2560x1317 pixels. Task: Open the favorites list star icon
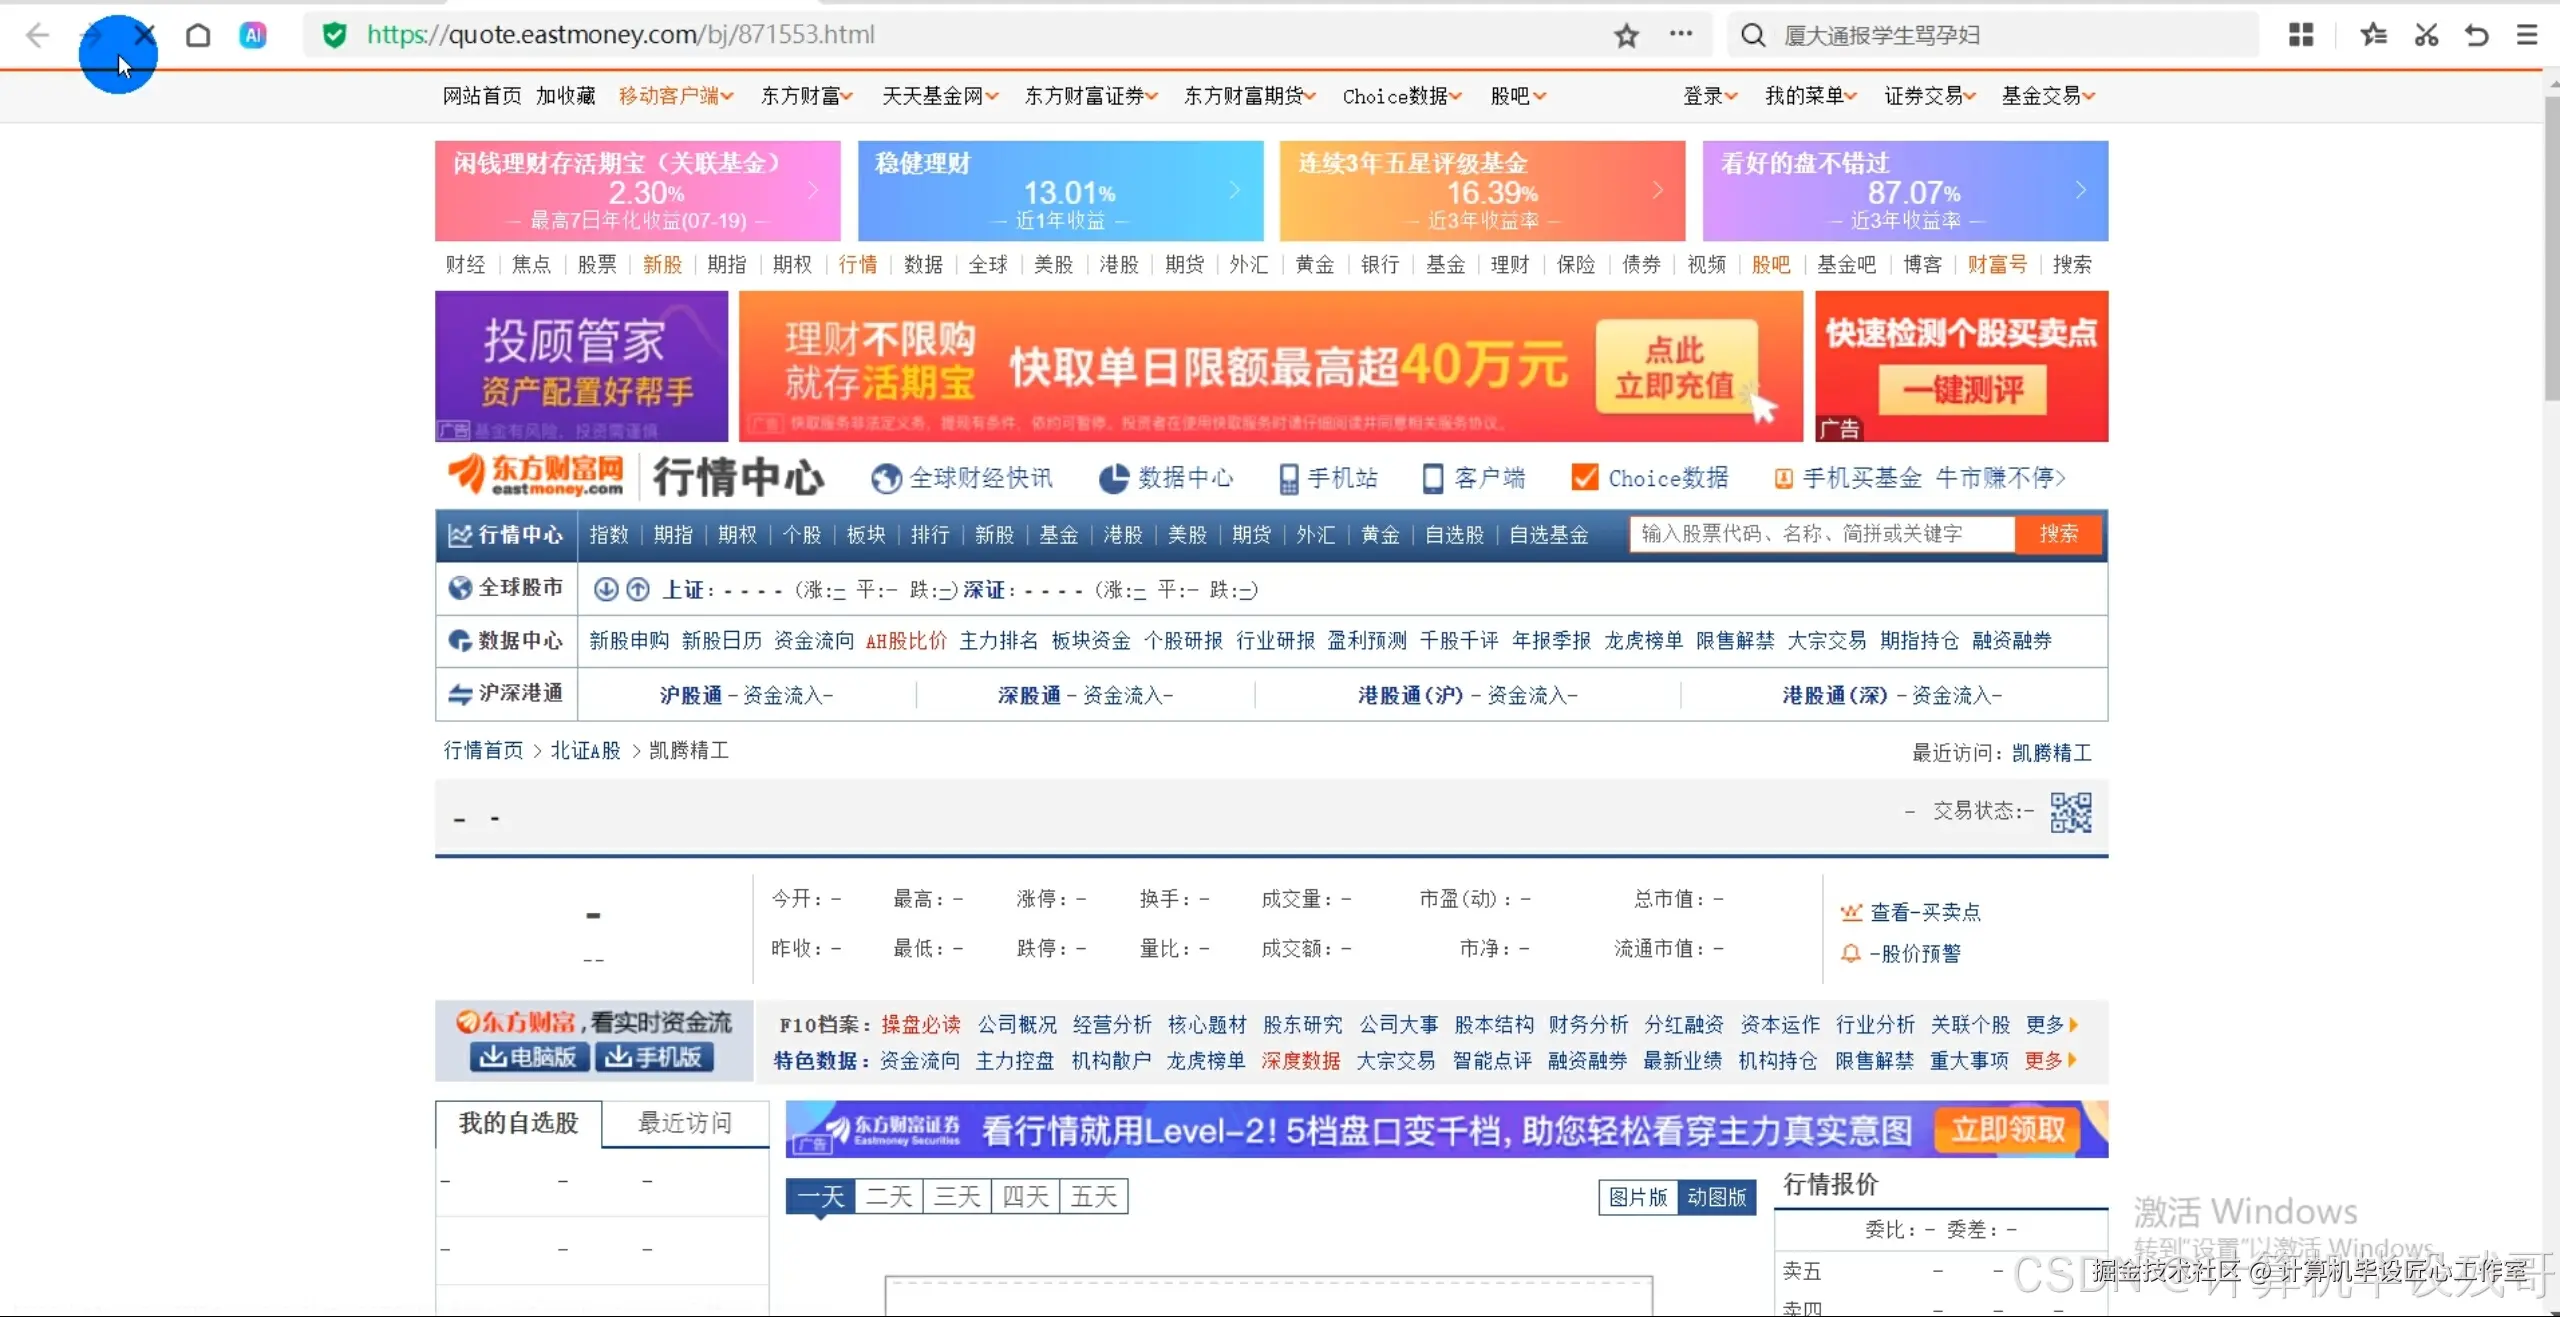click(2373, 35)
